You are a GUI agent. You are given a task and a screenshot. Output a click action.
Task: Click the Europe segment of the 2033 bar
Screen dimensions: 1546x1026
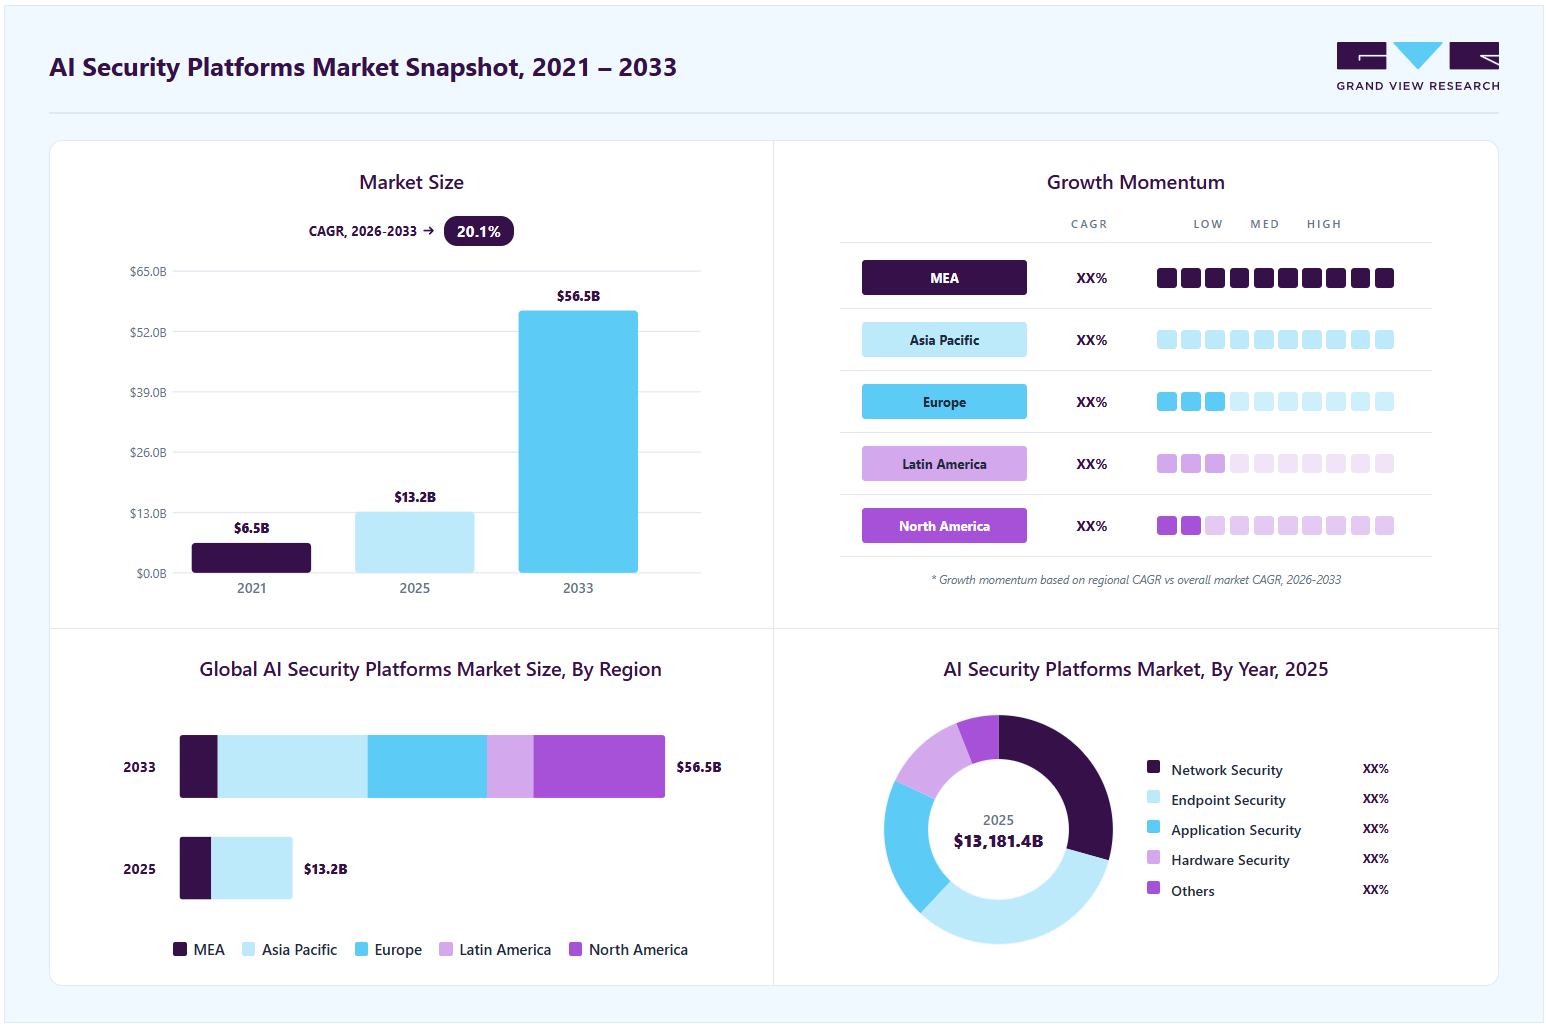[x=427, y=766]
